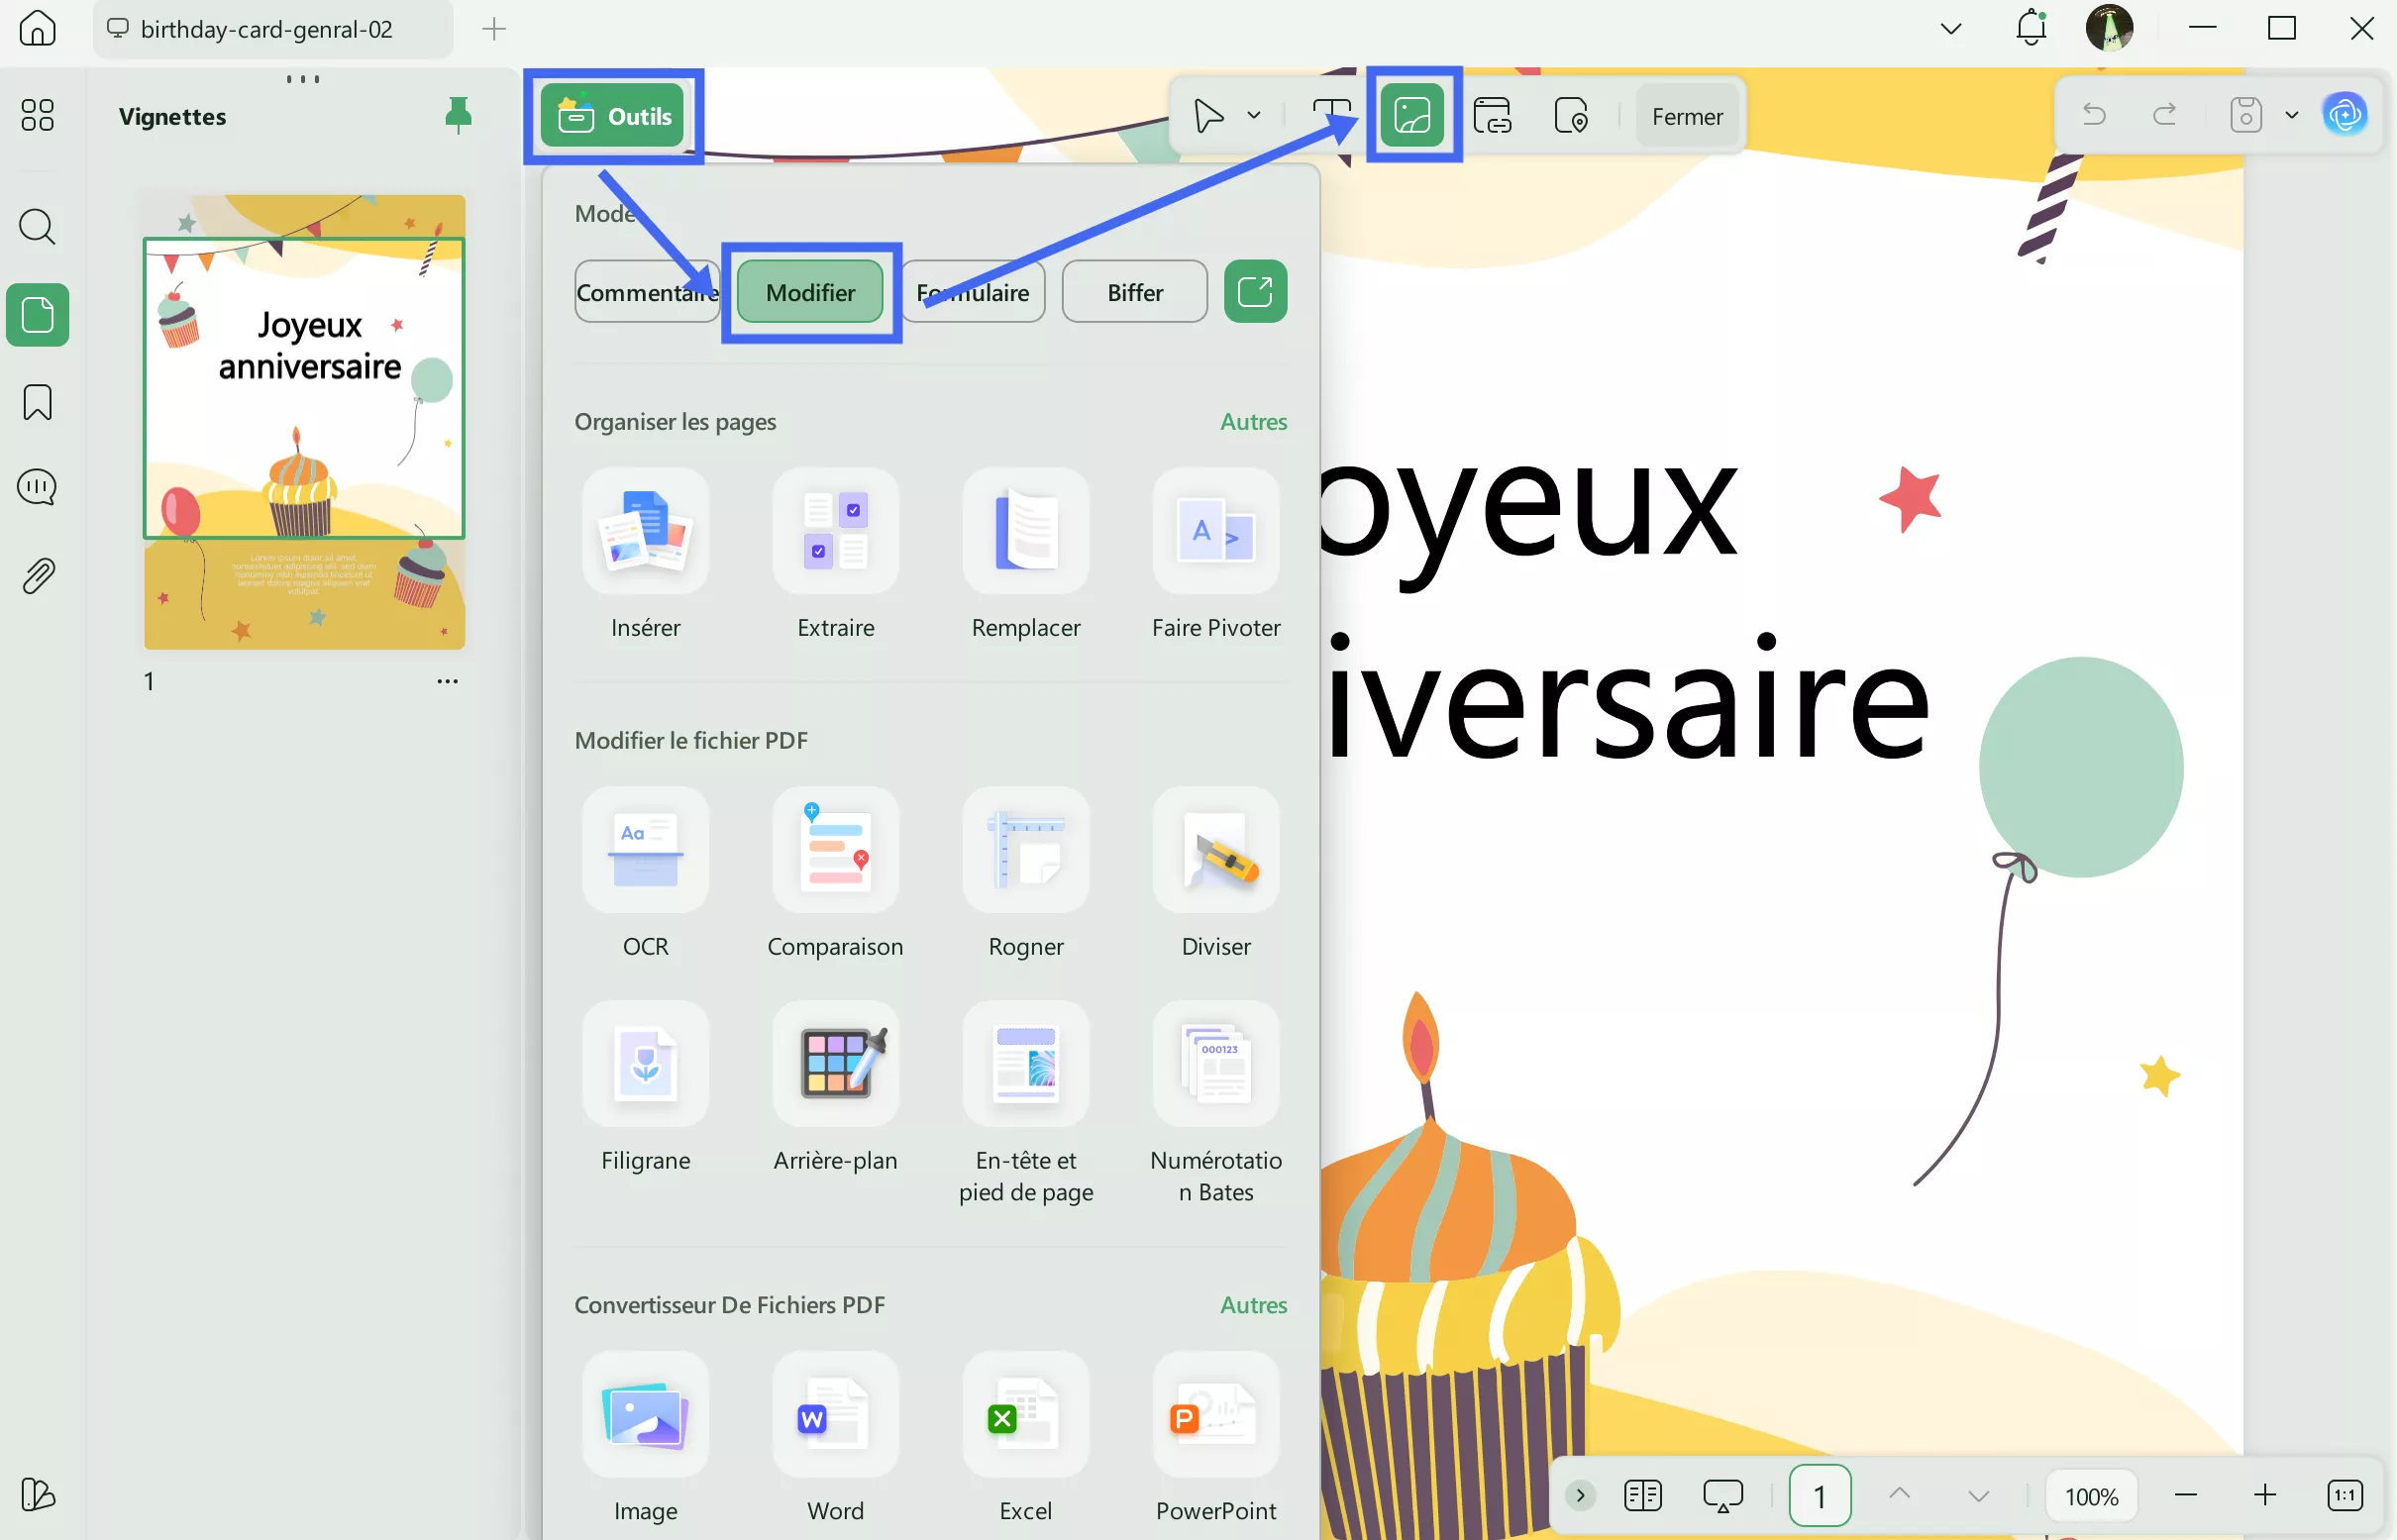Open the search panel in the left sidebar
The width and height of the screenshot is (2397, 1540).
pos(37,227)
